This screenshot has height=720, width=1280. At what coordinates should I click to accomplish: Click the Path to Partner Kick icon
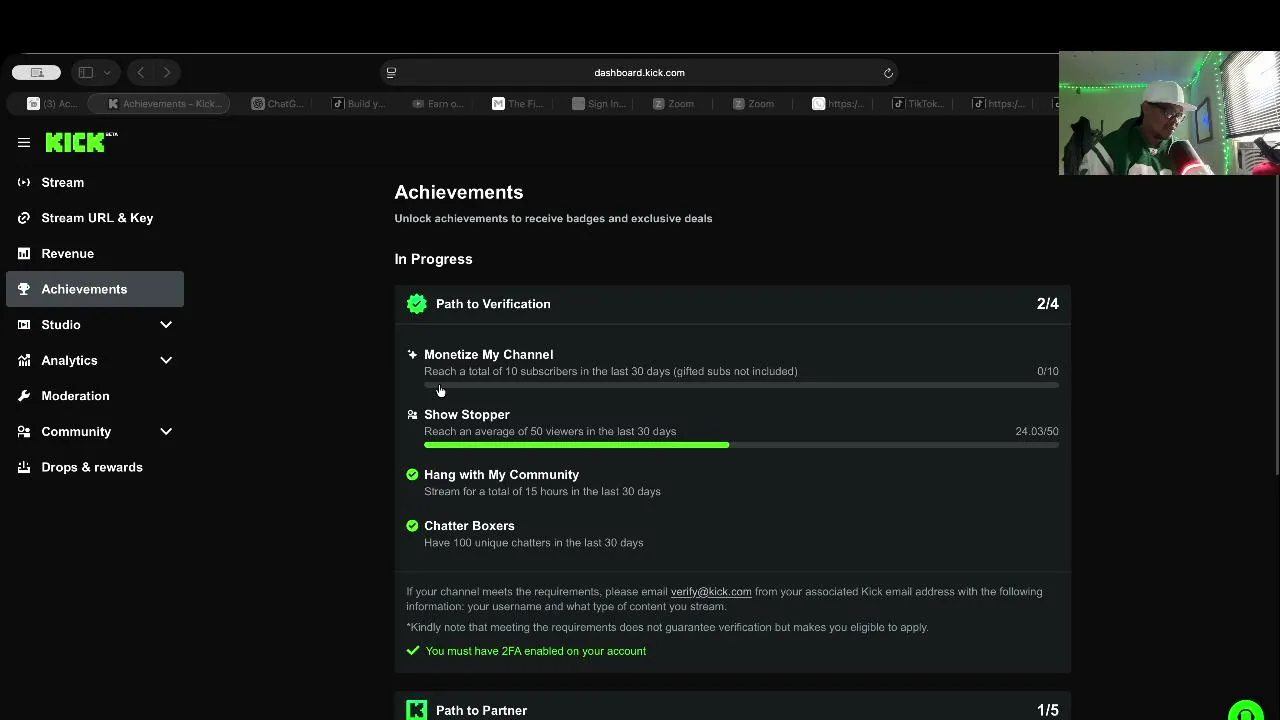pyautogui.click(x=417, y=710)
